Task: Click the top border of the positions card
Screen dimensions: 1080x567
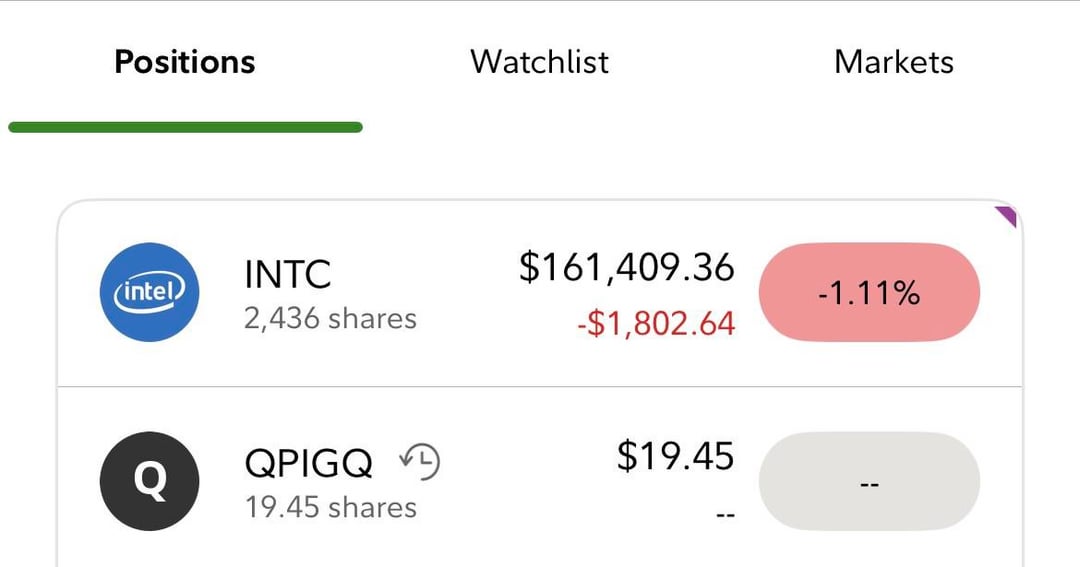Action: (540, 201)
